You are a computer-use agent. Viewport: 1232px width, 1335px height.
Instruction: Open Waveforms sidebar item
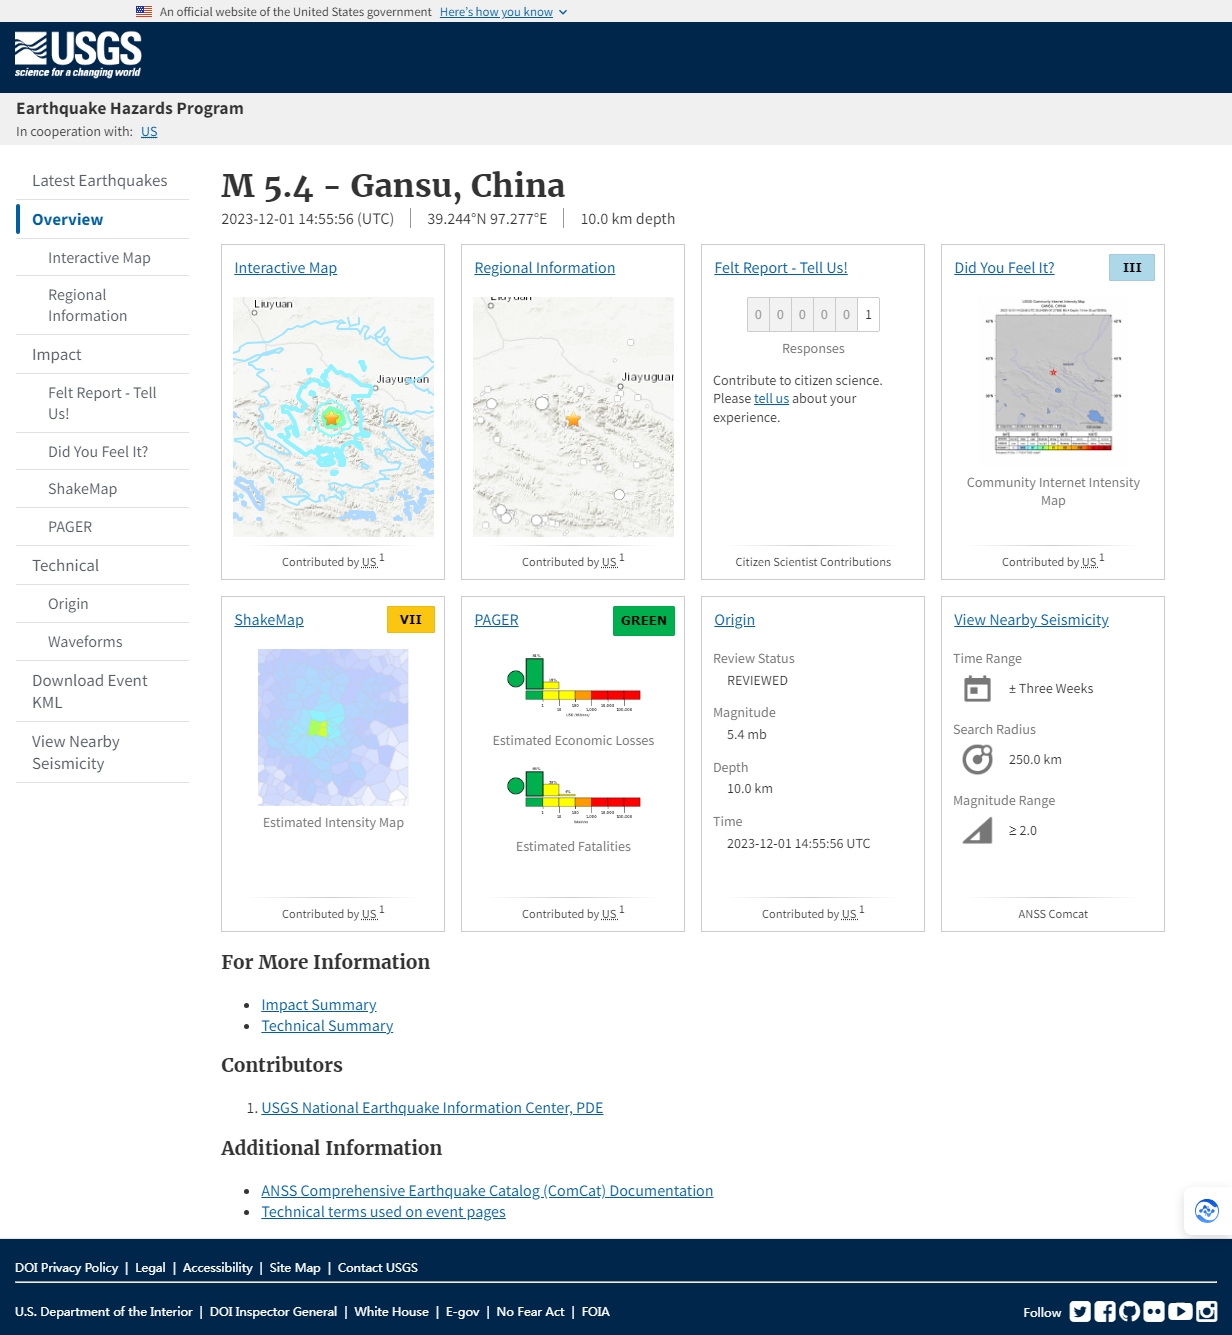point(85,641)
